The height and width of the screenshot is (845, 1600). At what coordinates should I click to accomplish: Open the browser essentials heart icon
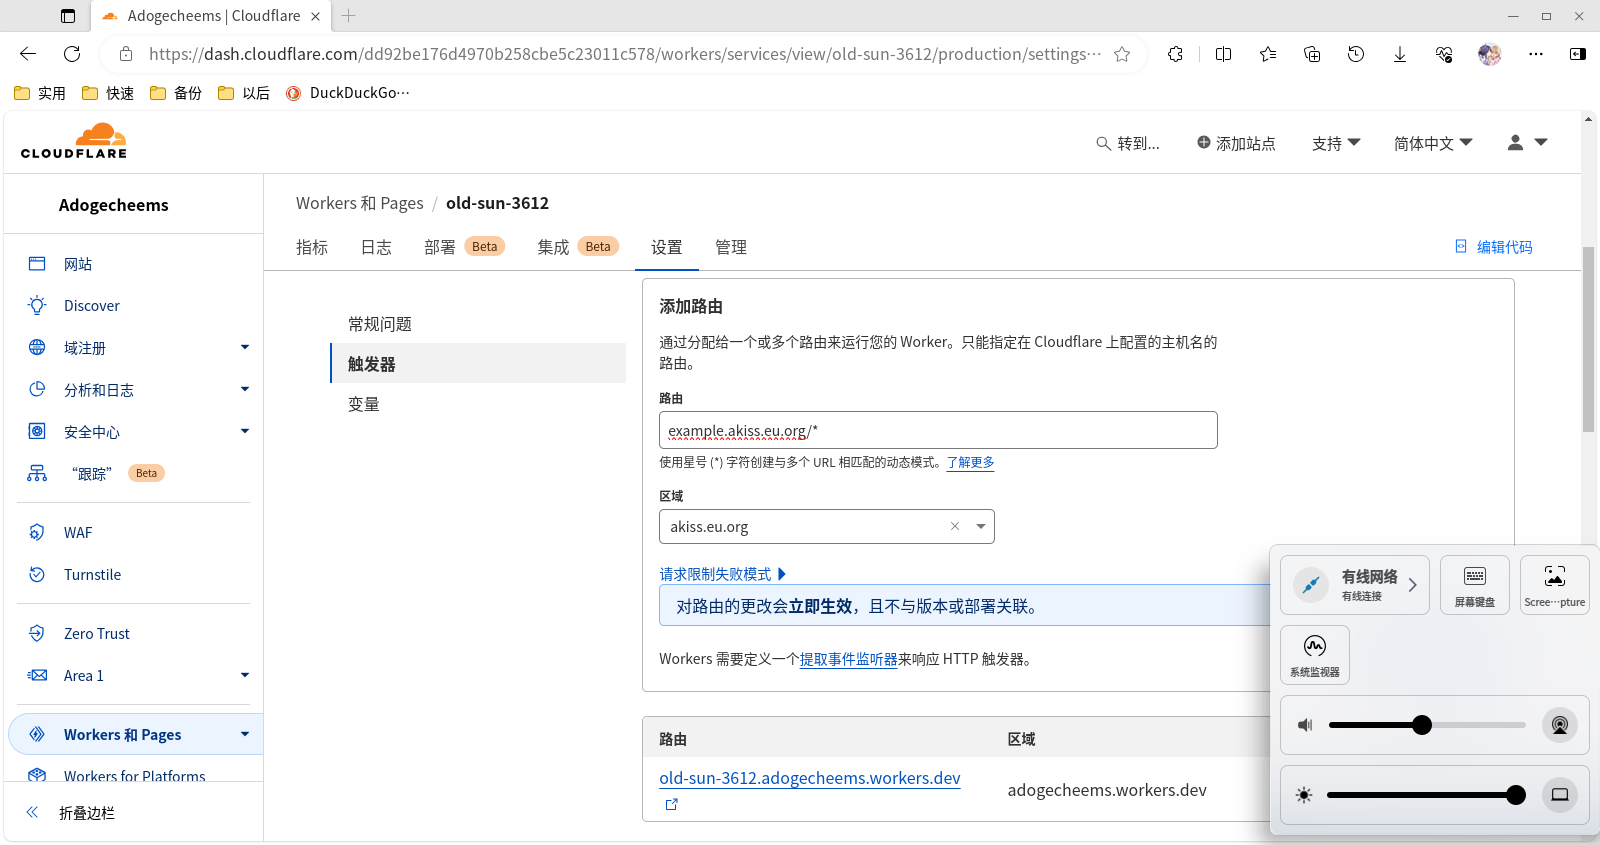1444,54
